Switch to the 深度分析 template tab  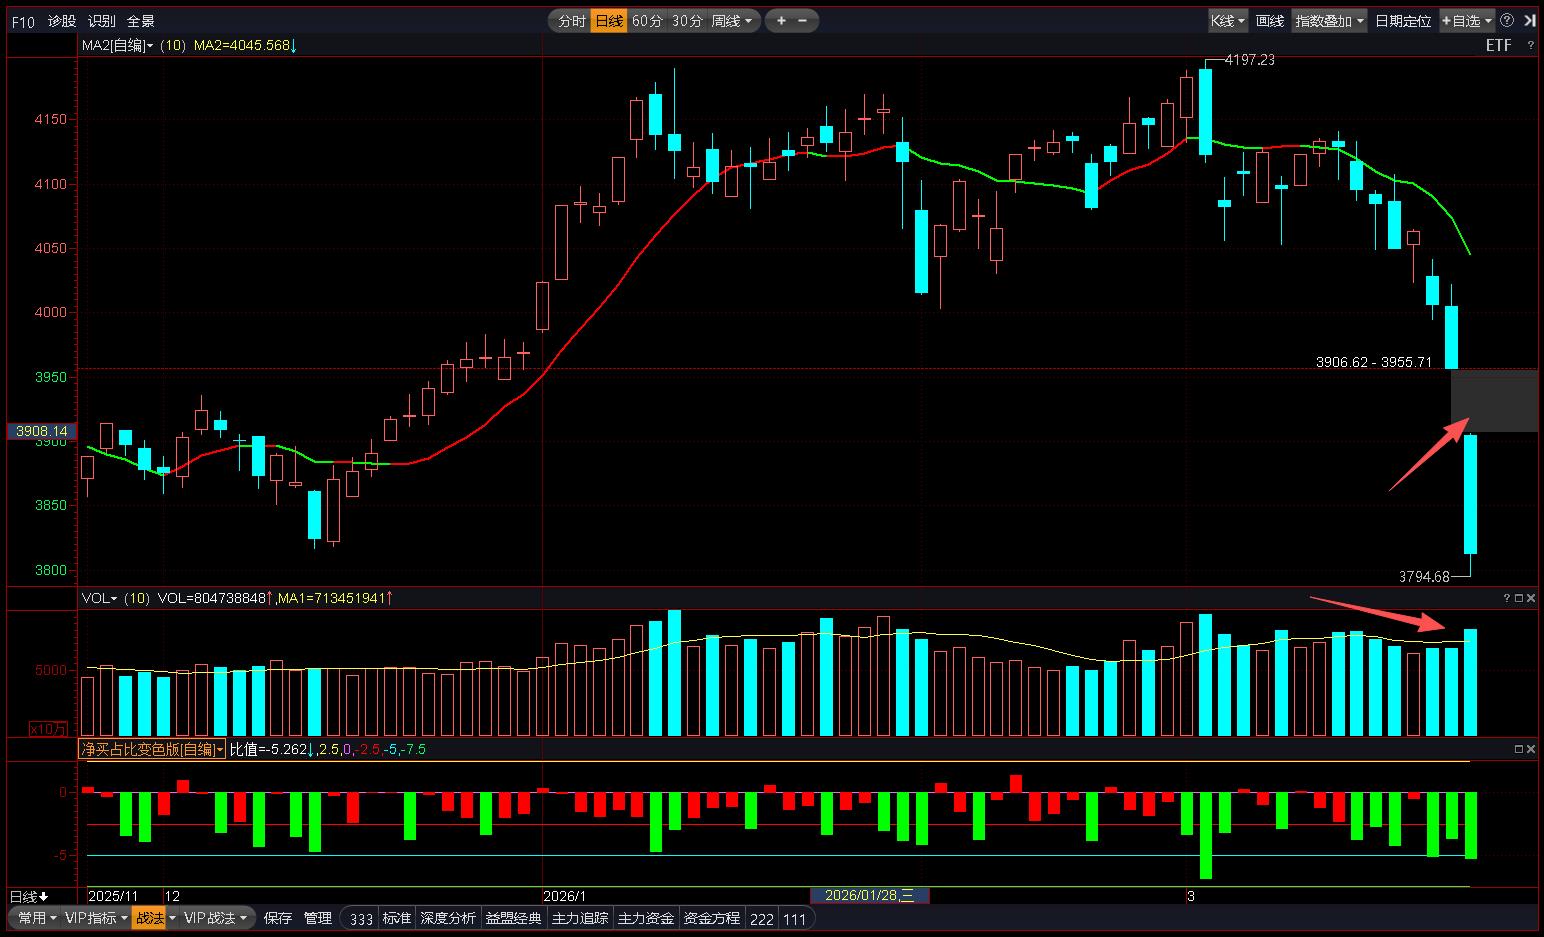coord(448,918)
